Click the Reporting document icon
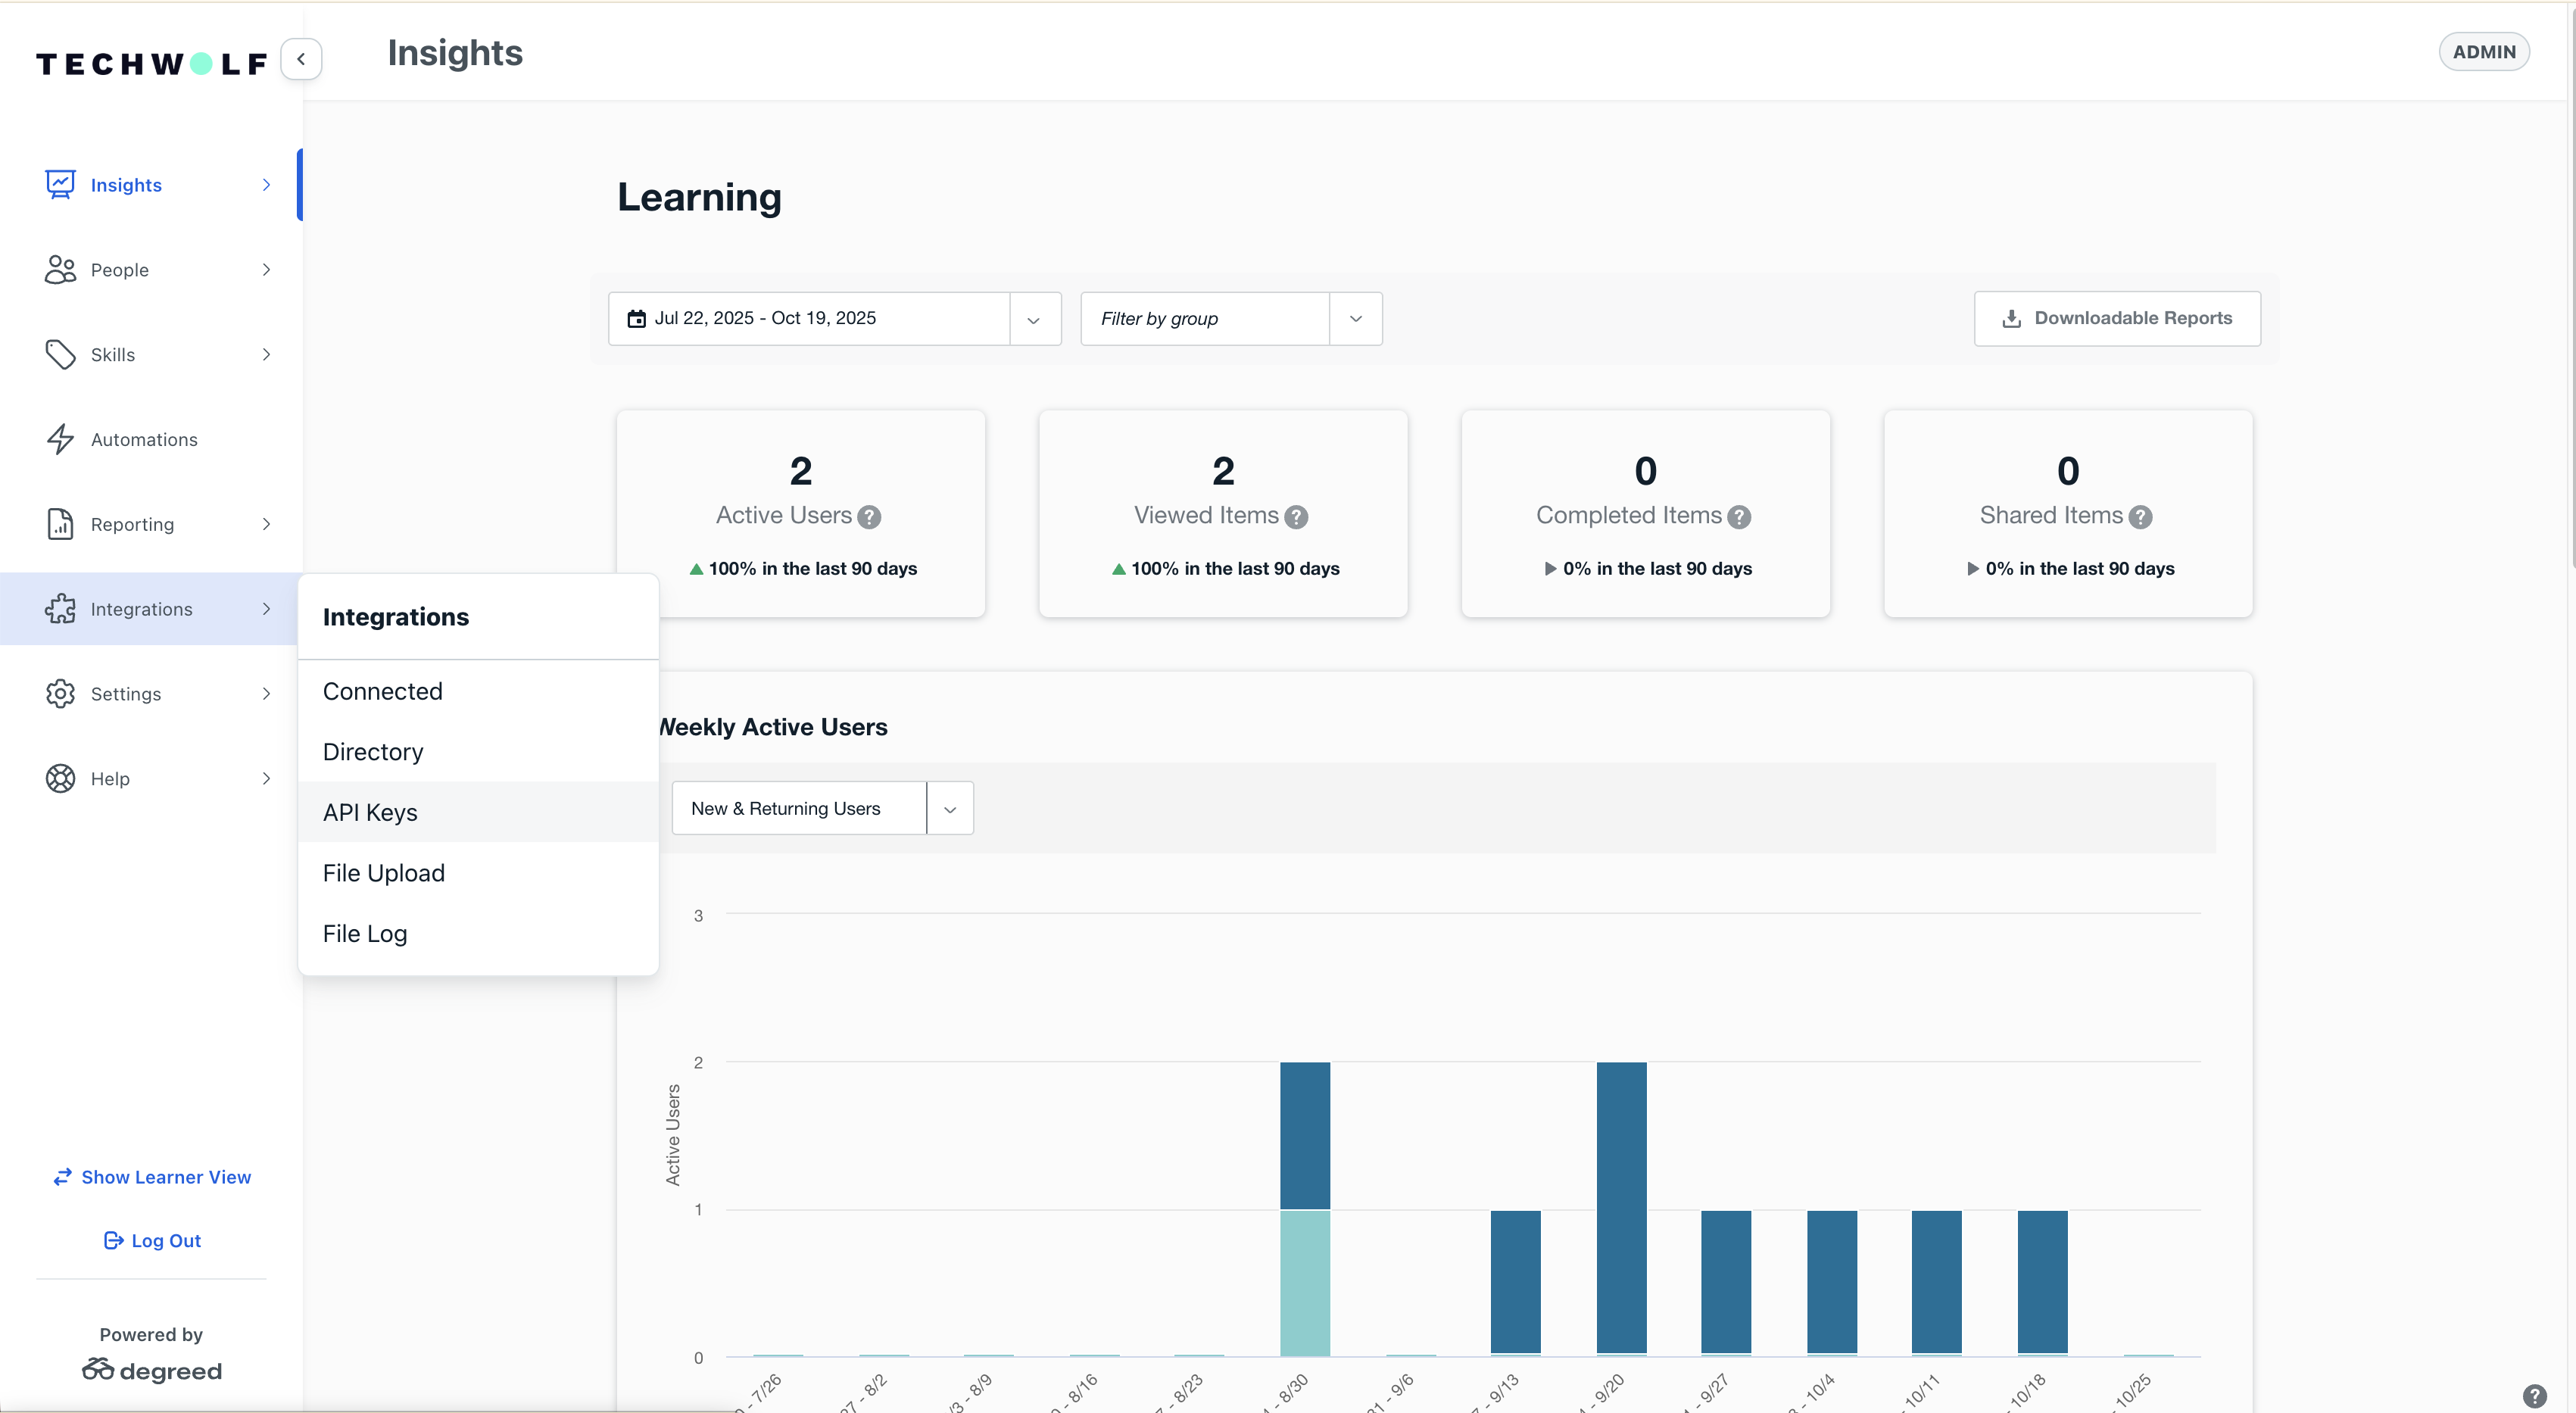Image resolution: width=2576 pixels, height=1413 pixels. click(60, 524)
